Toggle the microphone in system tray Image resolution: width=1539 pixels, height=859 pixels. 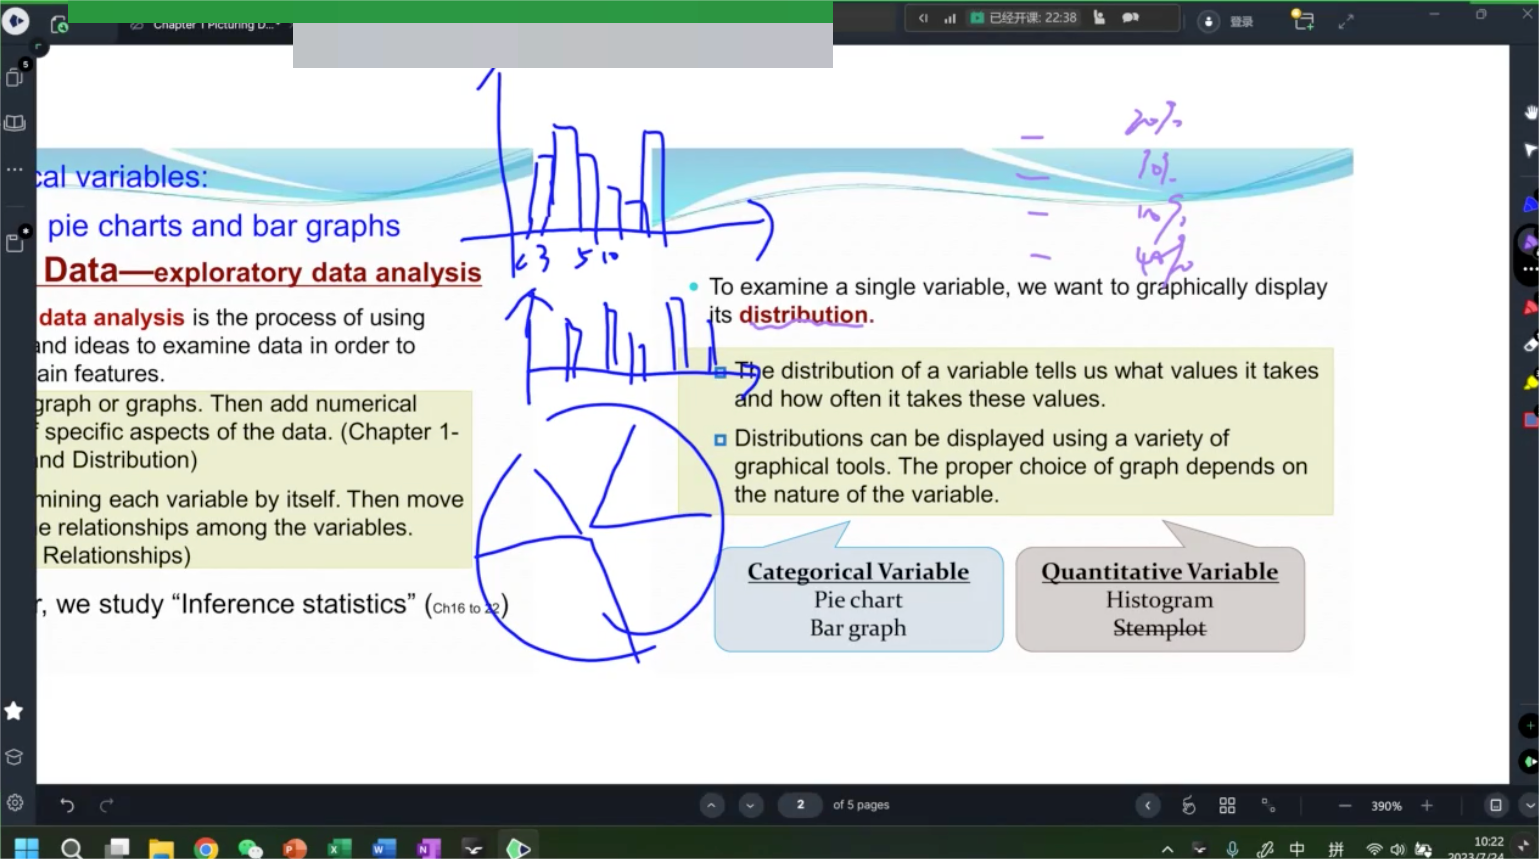(x=1232, y=849)
